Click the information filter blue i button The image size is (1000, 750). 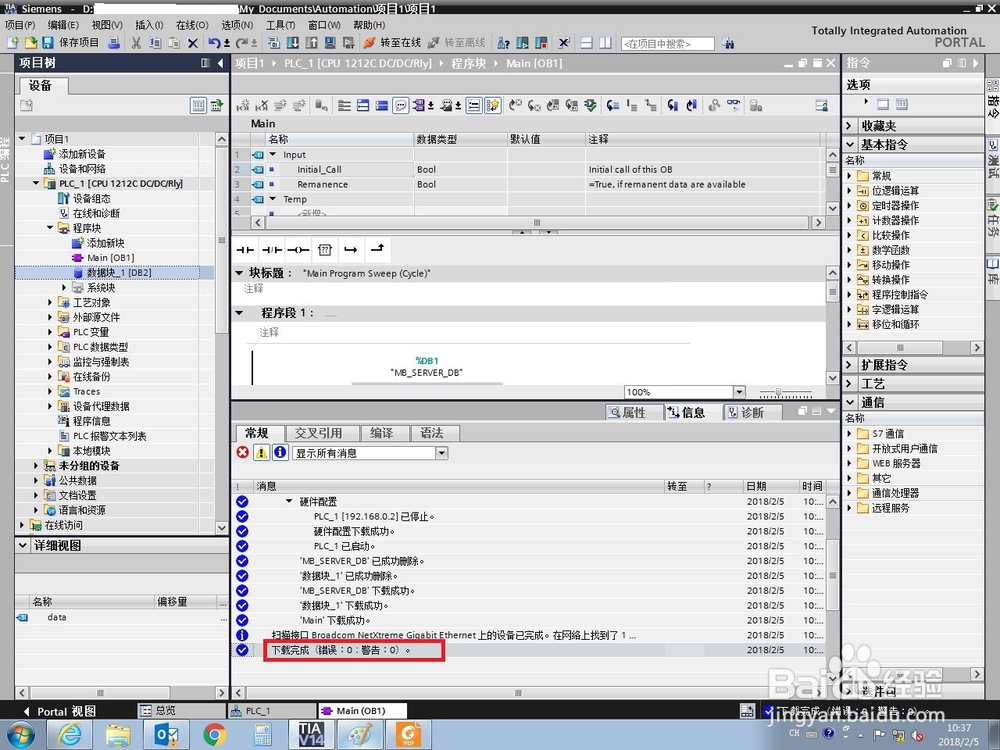click(280, 452)
